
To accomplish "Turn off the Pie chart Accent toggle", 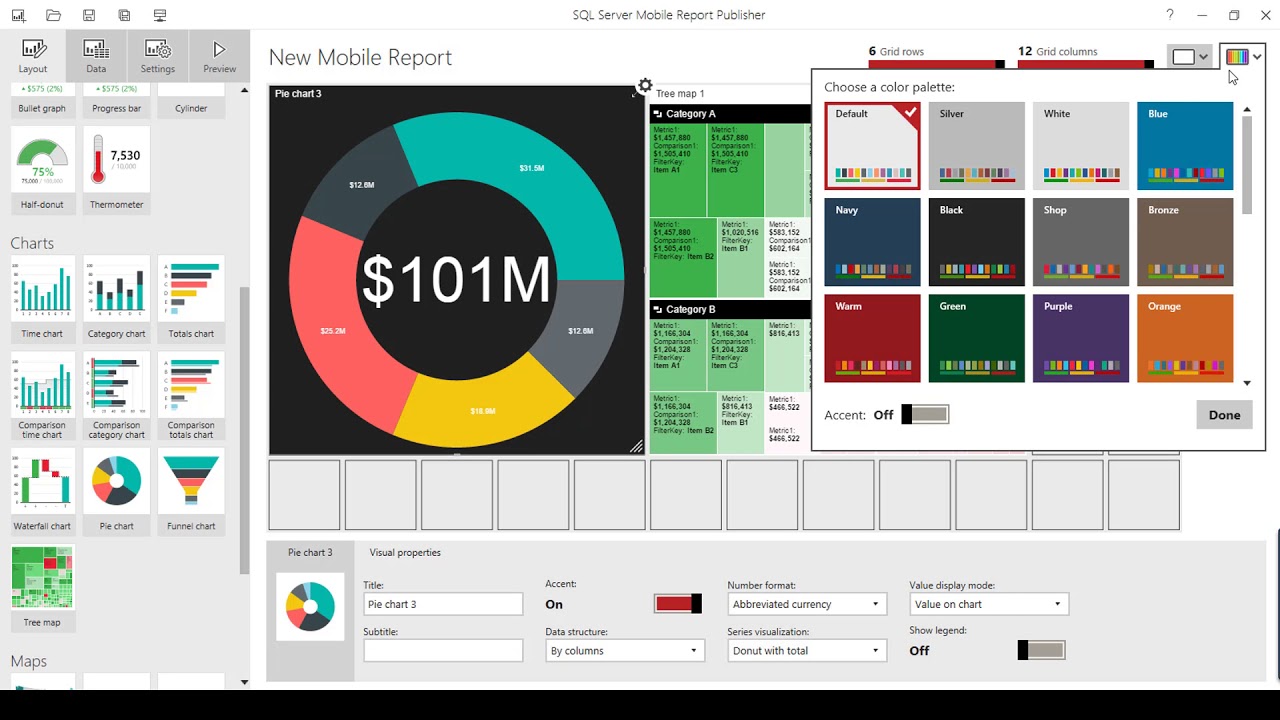I will coord(678,603).
